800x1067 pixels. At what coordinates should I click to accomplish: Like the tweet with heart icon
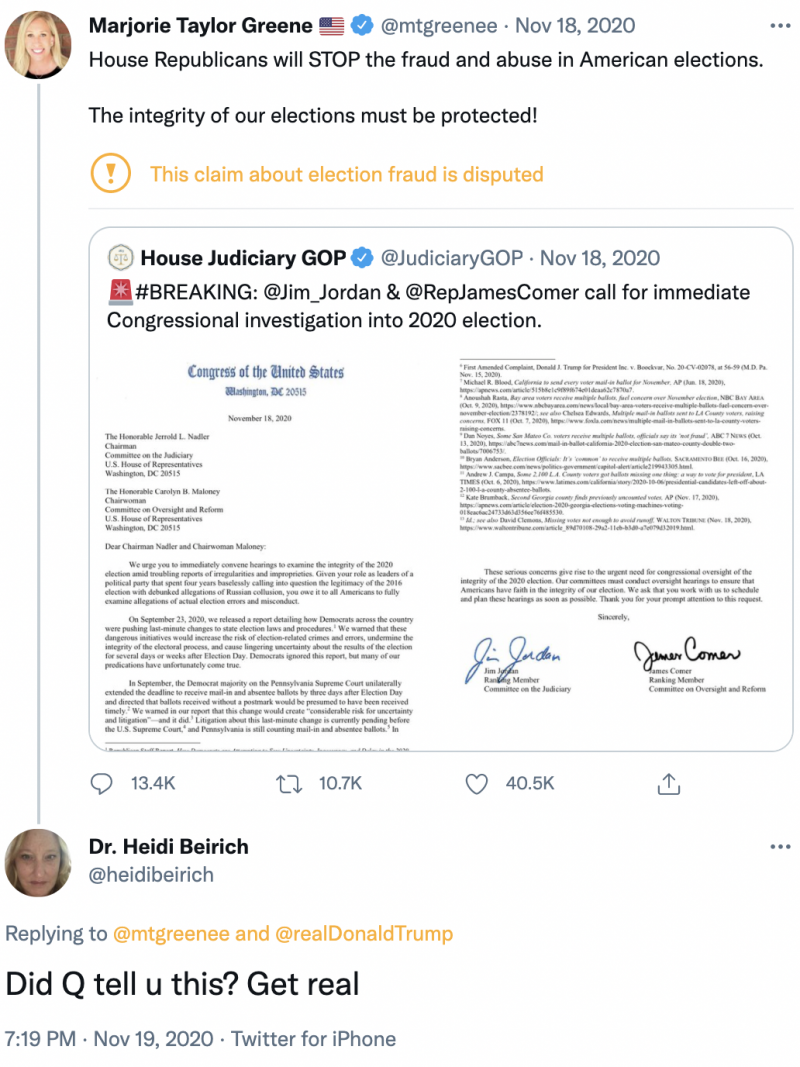[479, 783]
